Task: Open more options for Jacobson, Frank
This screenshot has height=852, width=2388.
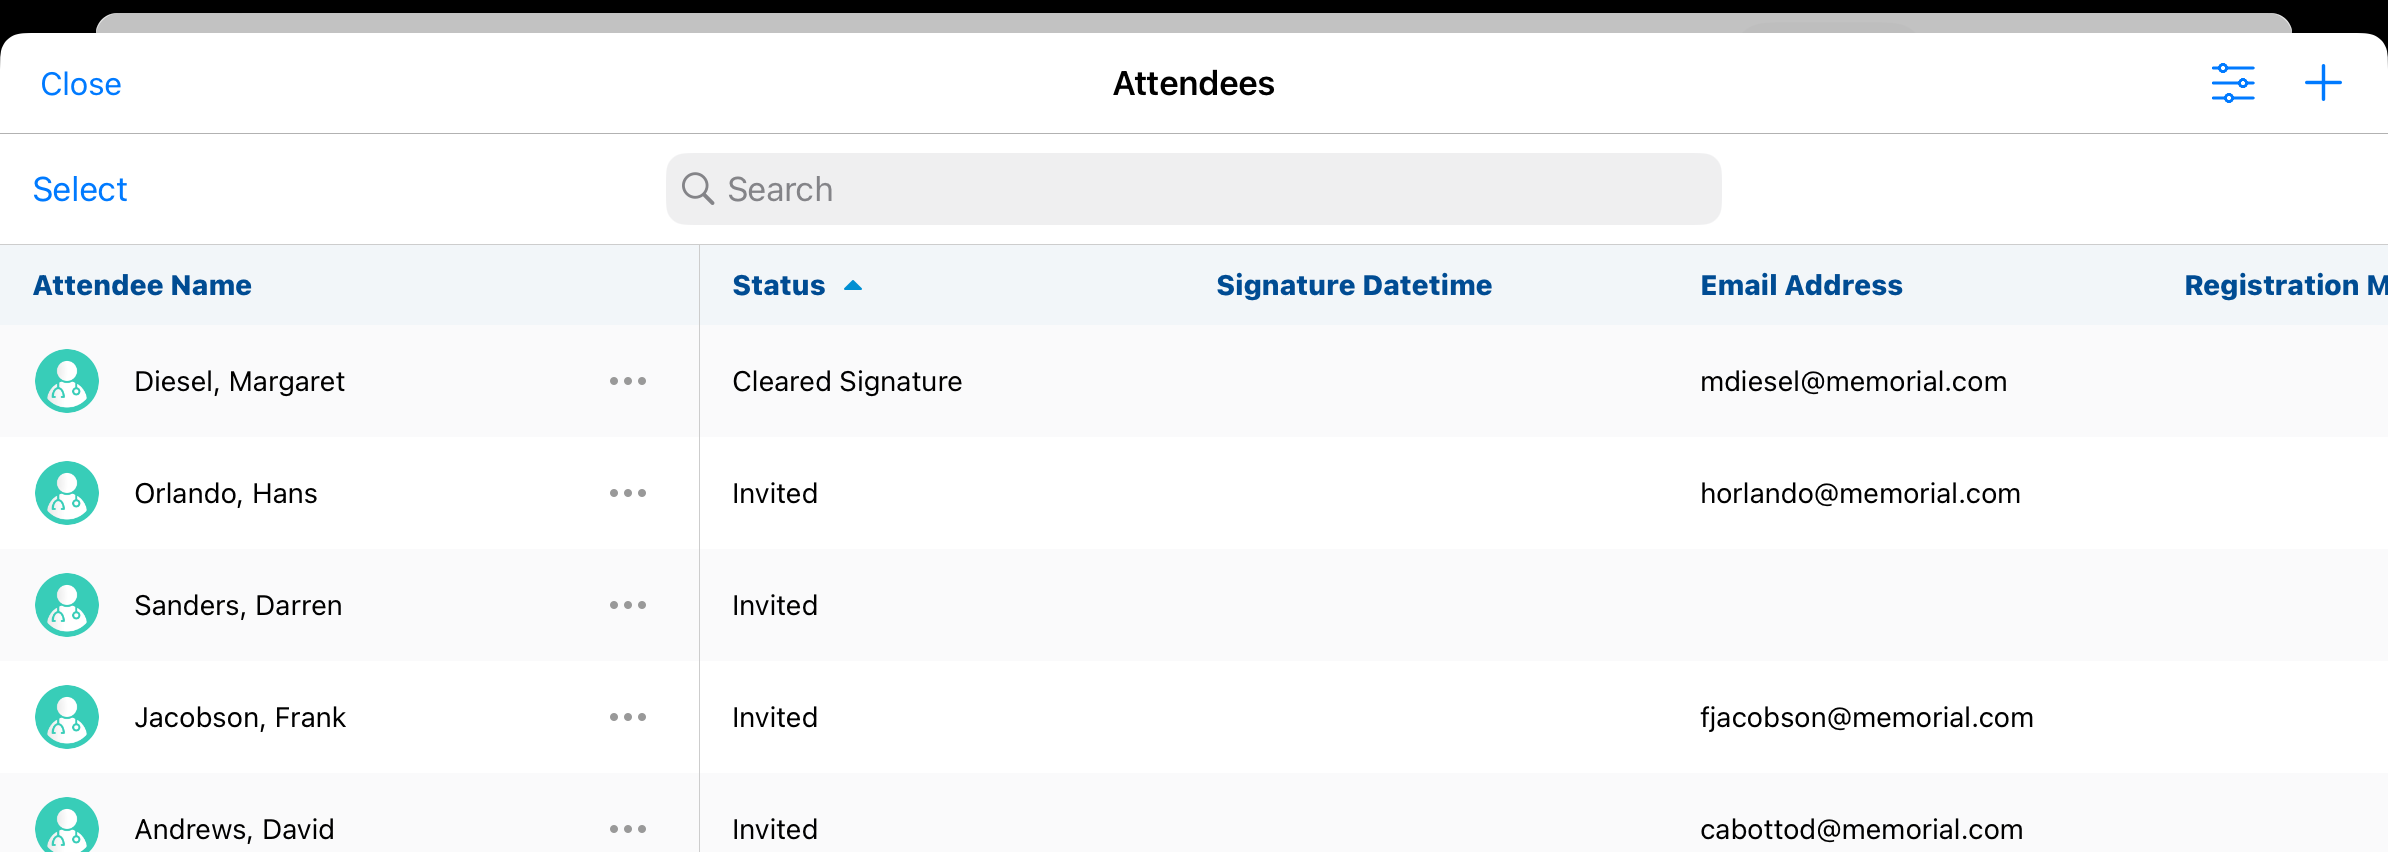Action: (x=628, y=717)
